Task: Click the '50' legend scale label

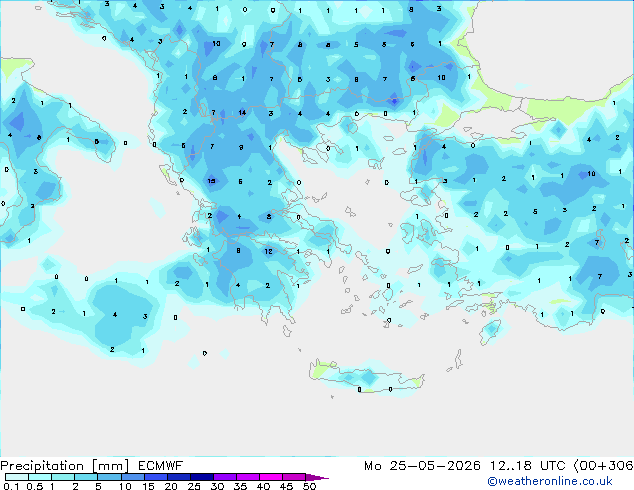Action: [309, 486]
